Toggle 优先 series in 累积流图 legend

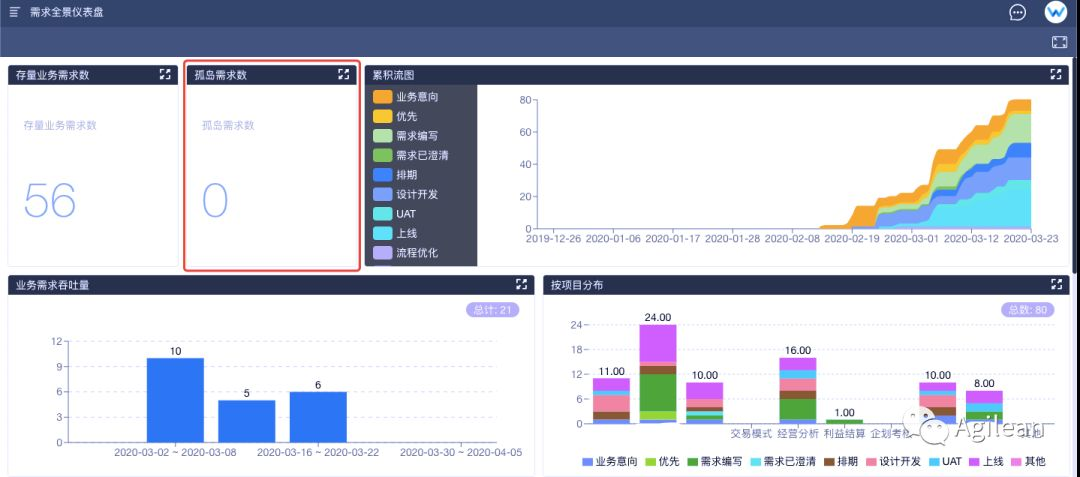coord(395,116)
